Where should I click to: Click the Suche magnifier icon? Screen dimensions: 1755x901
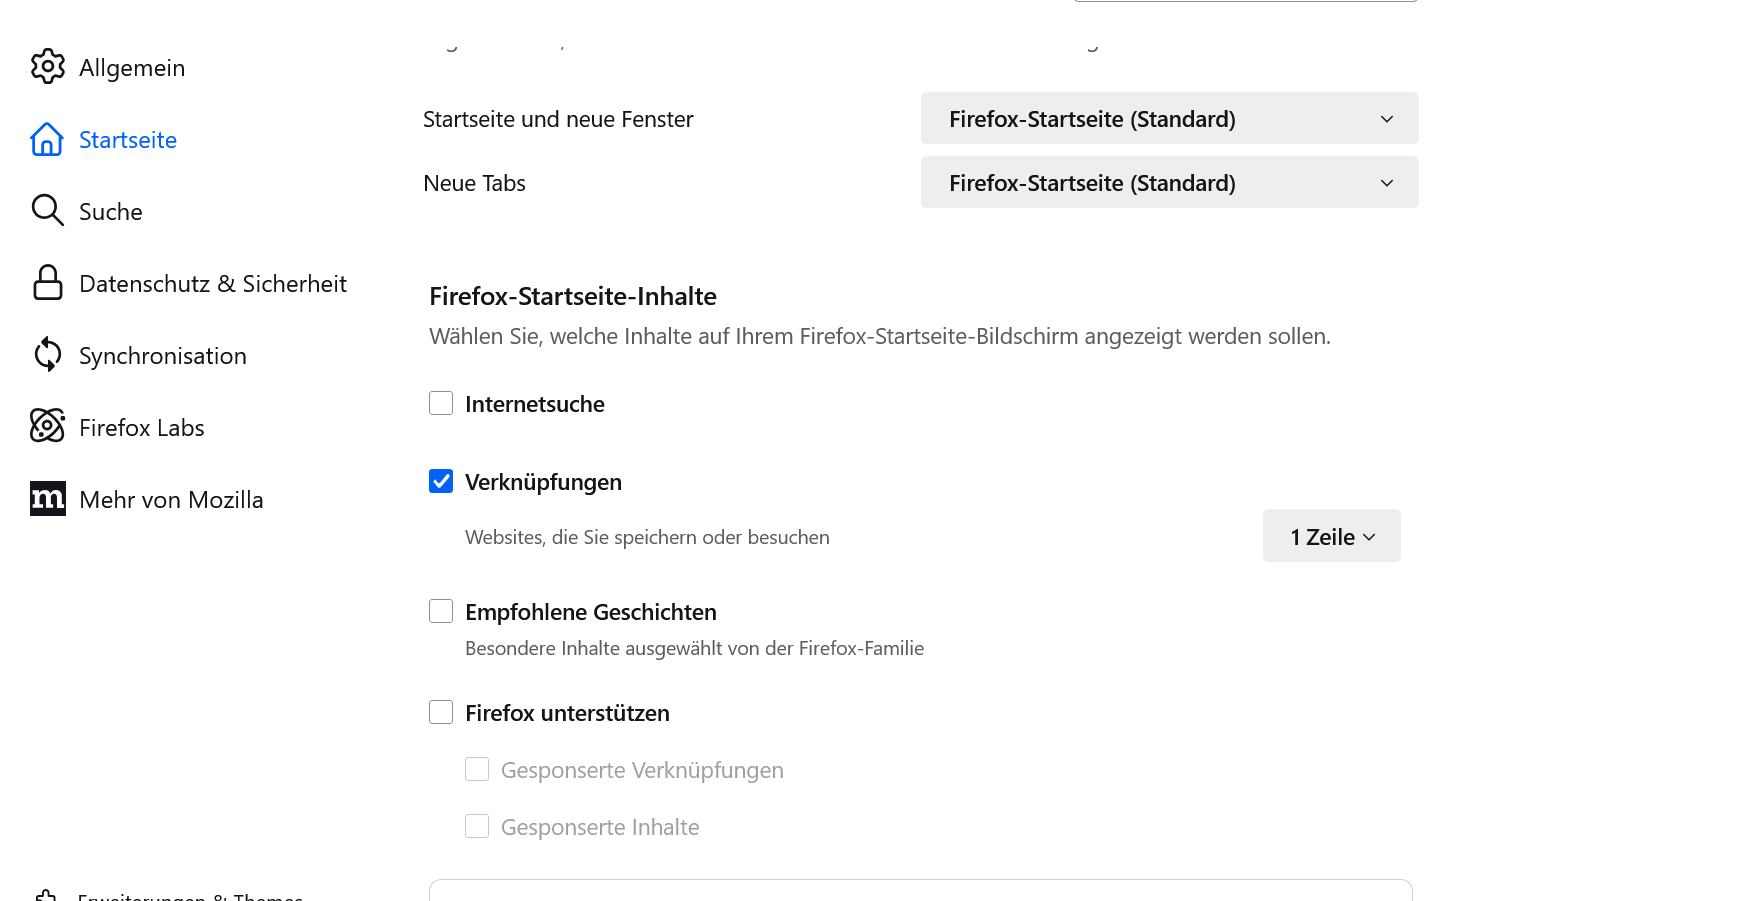pyautogui.click(x=47, y=211)
